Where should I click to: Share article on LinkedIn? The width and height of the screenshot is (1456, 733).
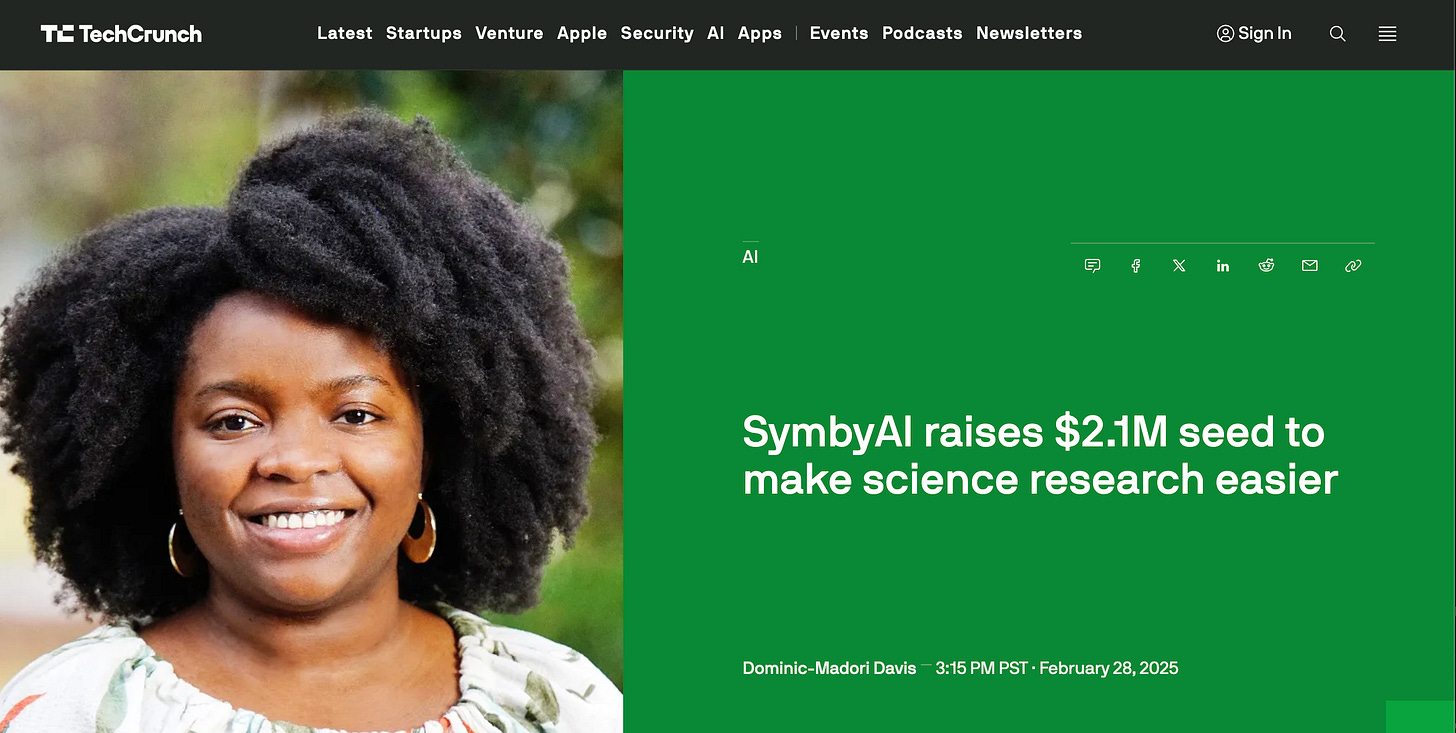(x=1223, y=266)
